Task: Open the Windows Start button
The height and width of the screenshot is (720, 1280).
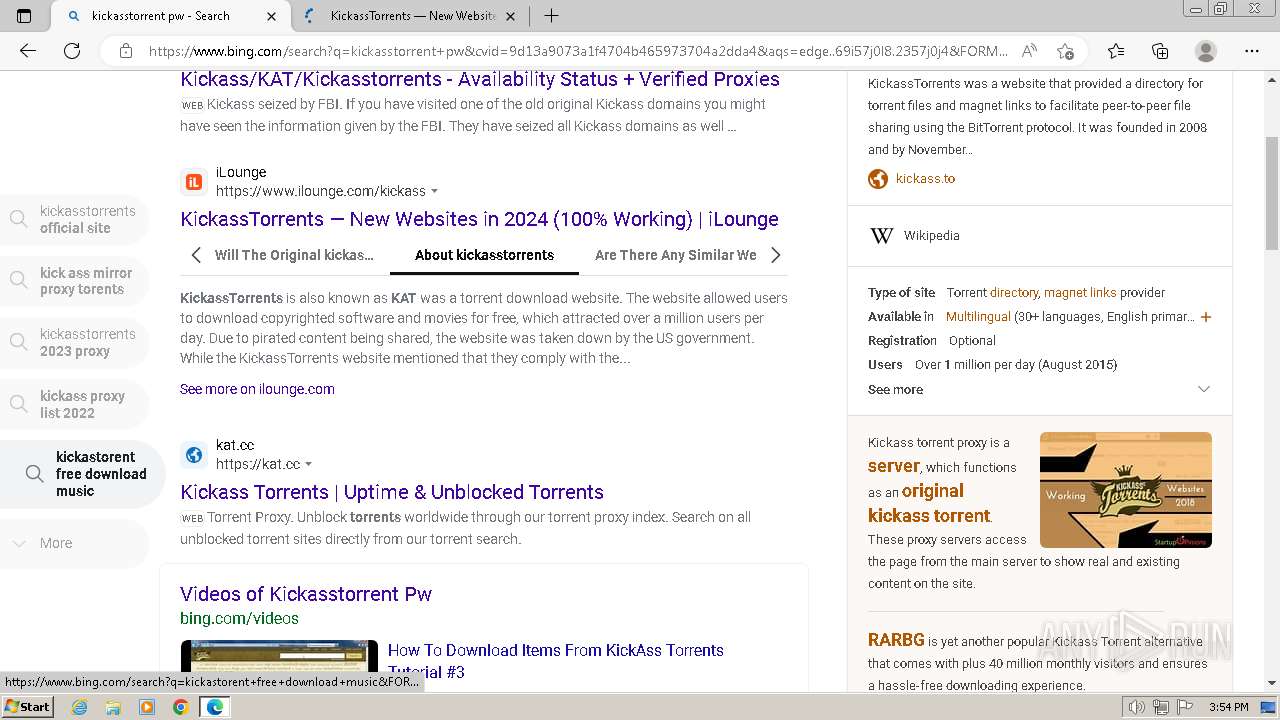Action: tap(27, 706)
